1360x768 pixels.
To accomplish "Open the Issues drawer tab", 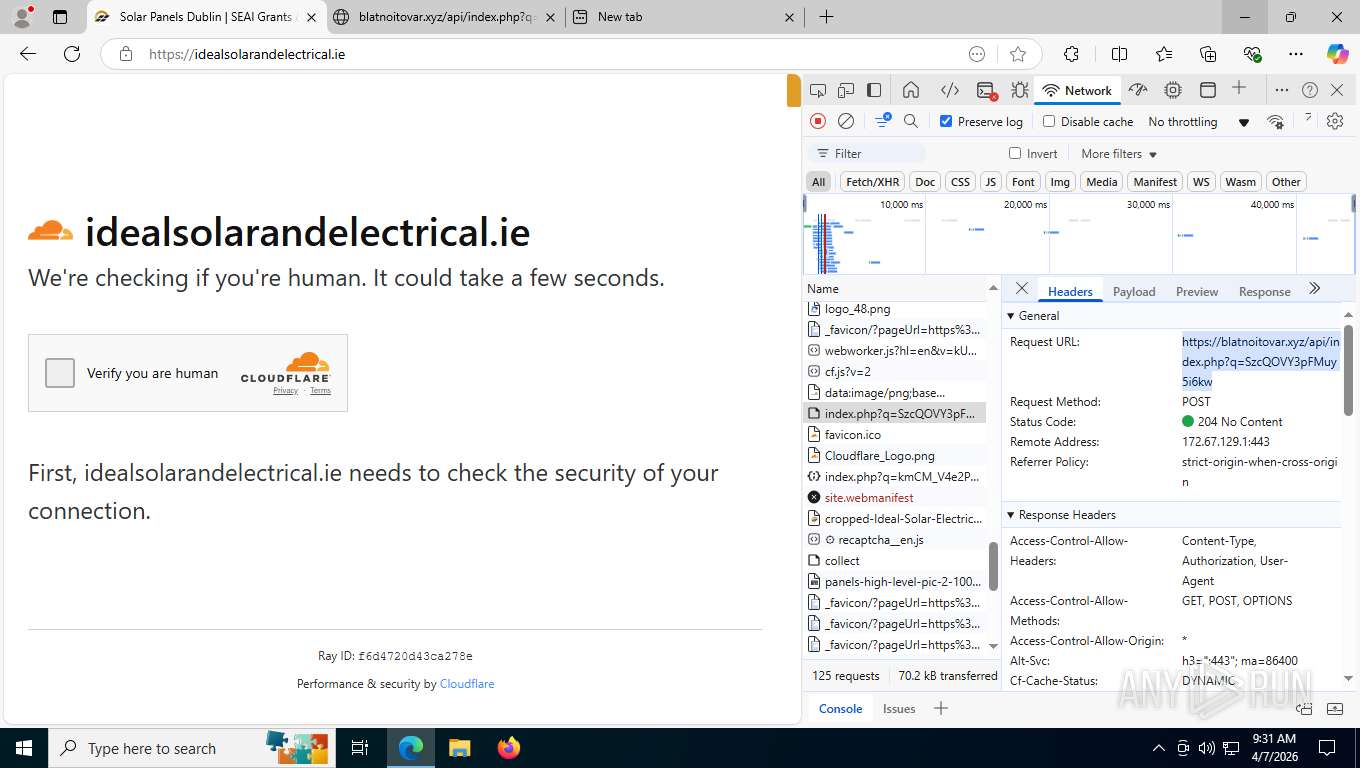I will 899,708.
